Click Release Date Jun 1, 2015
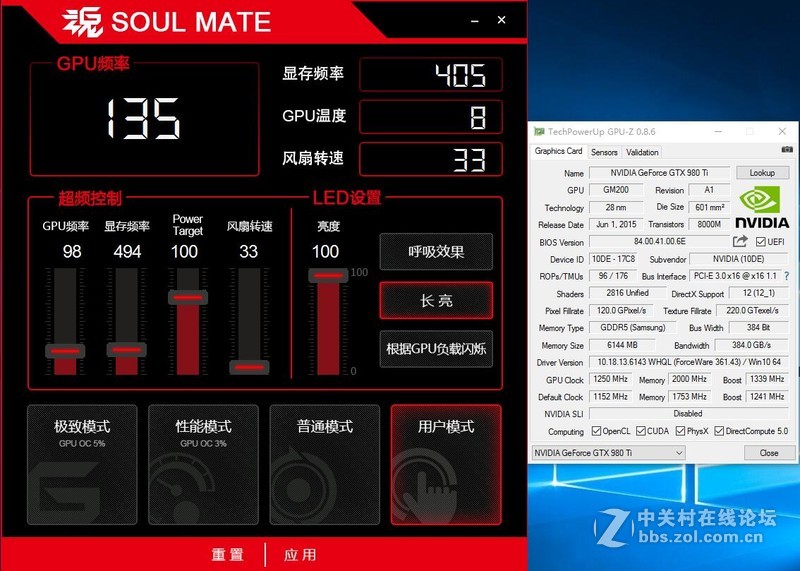The width and height of the screenshot is (800, 571). coord(616,224)
